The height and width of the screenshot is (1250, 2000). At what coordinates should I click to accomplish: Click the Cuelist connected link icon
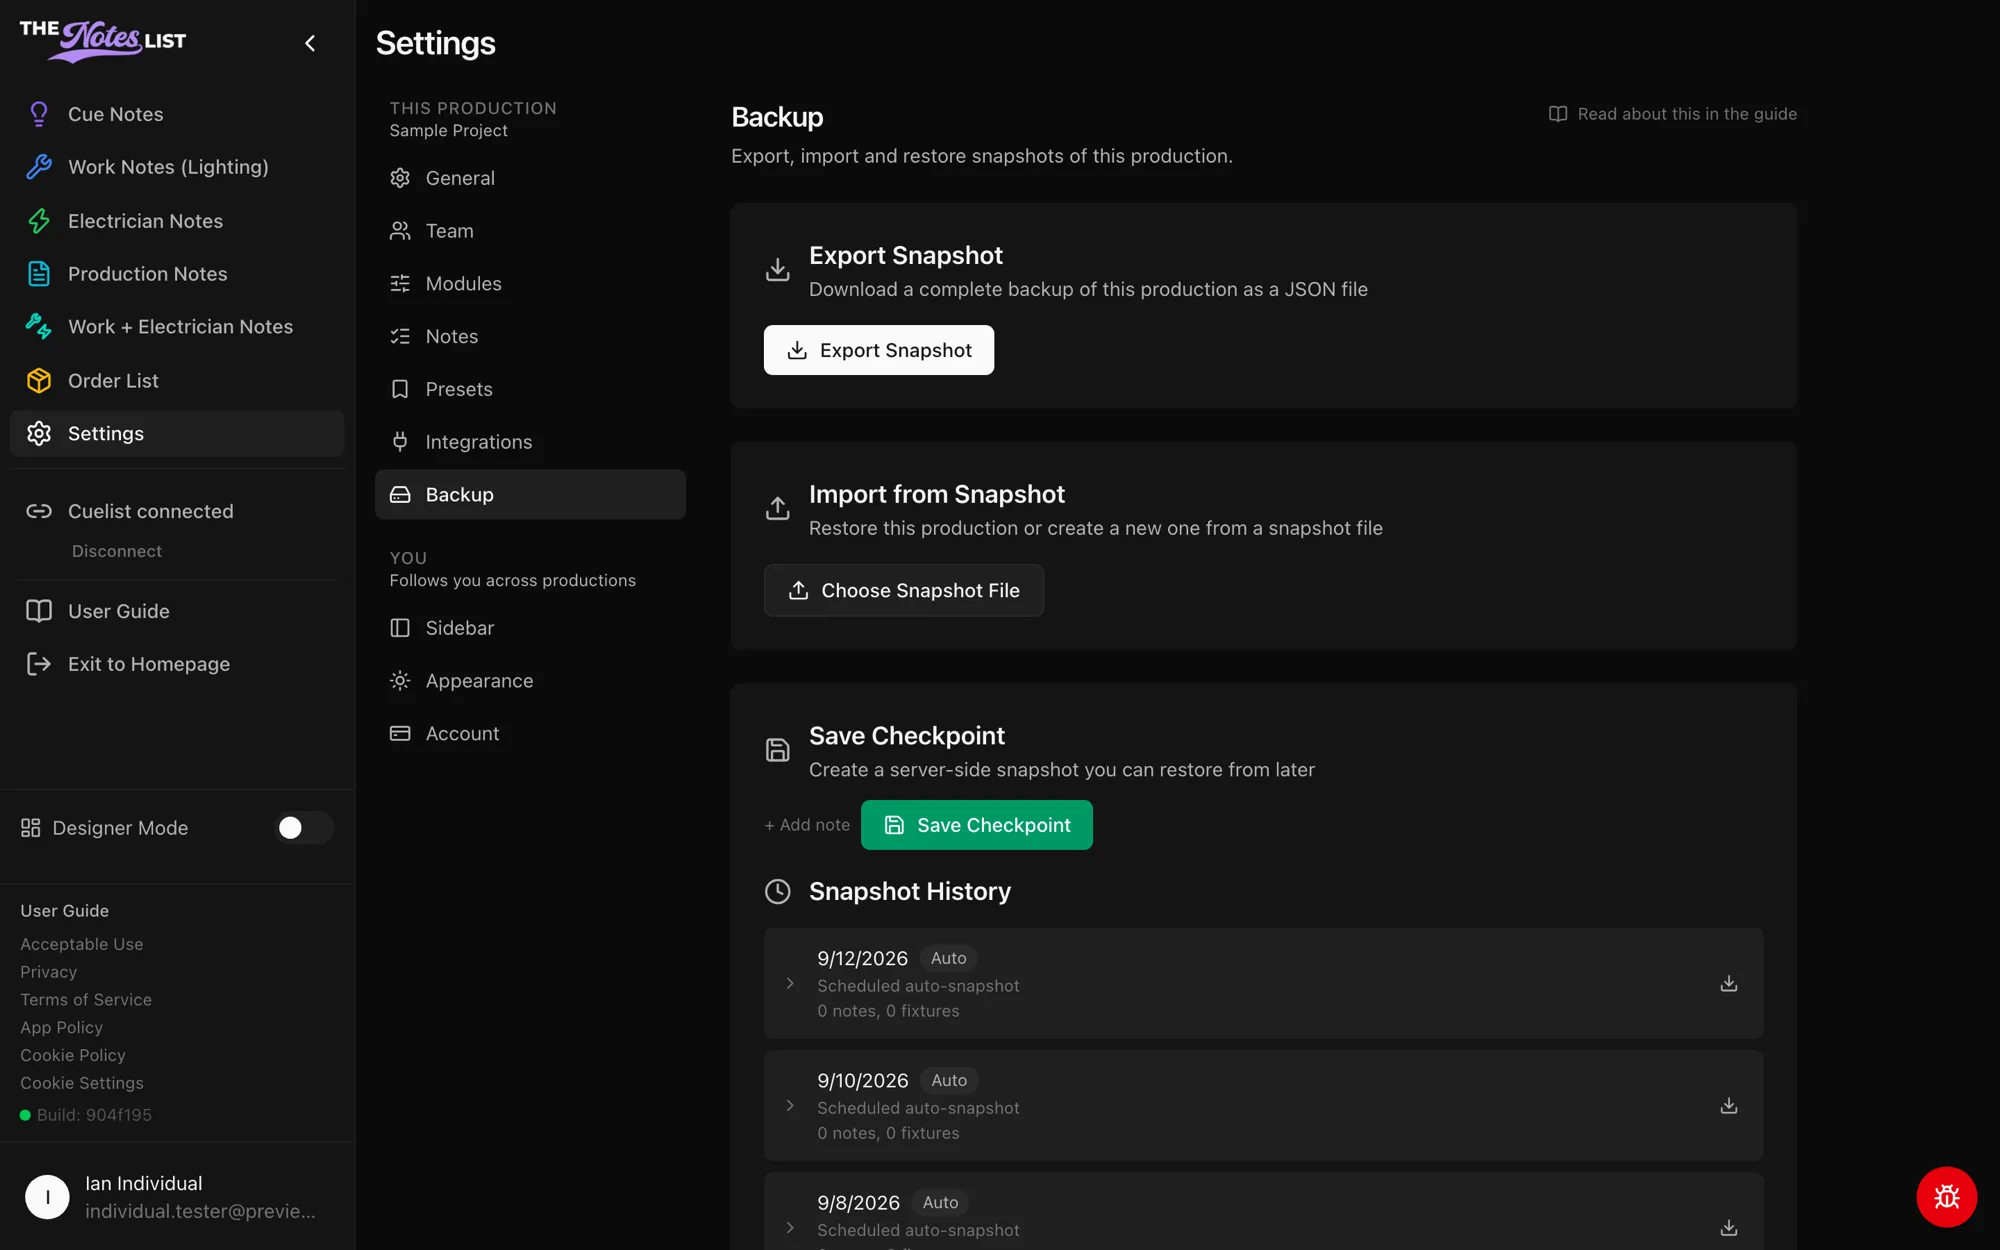pyautogui.click(x=39, y=511)
